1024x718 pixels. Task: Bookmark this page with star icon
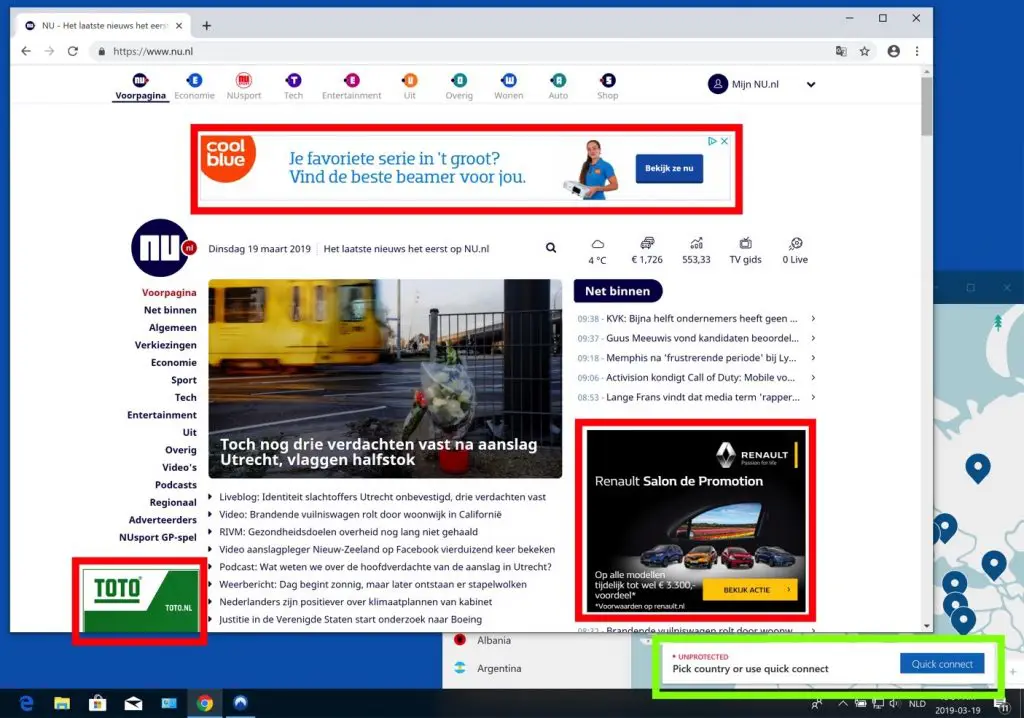pos(865,51)
